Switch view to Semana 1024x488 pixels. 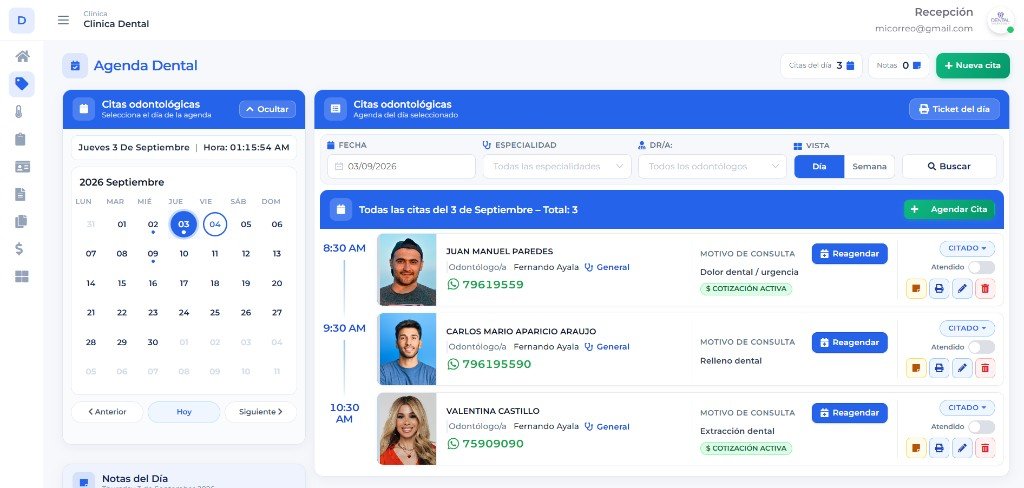tap(869, 166)
